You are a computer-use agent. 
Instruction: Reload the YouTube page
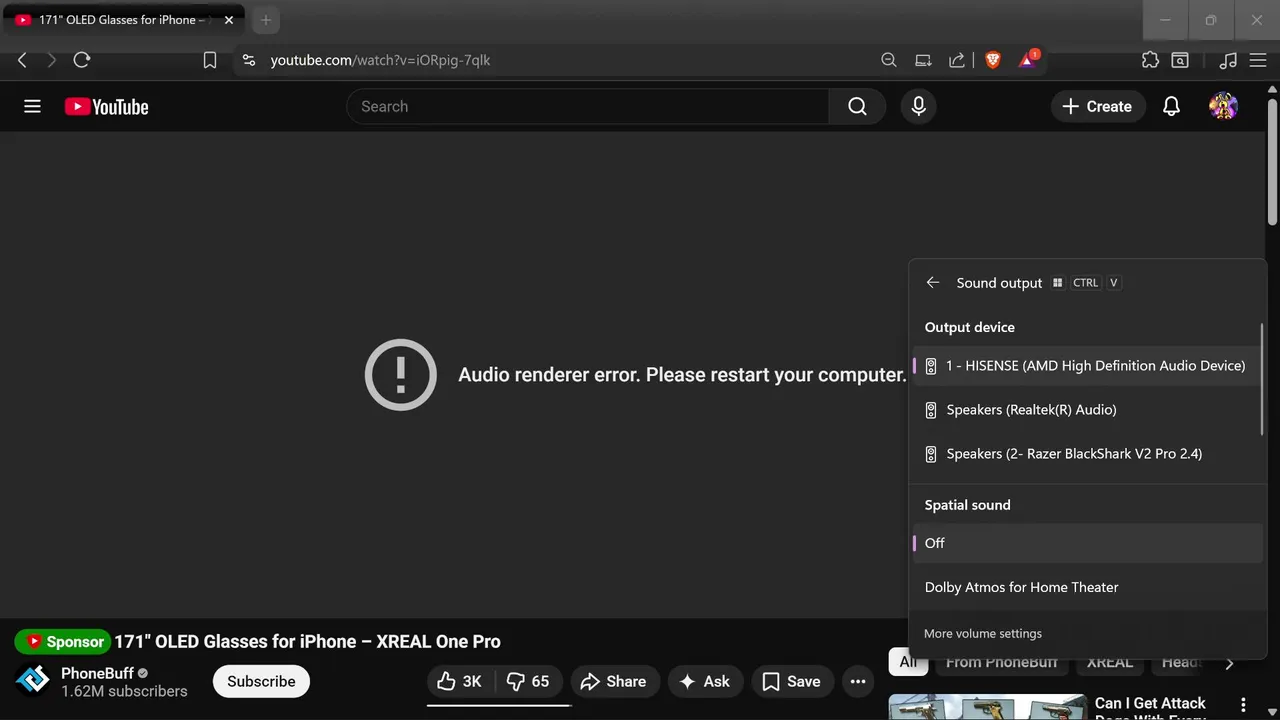pos(82,60)
